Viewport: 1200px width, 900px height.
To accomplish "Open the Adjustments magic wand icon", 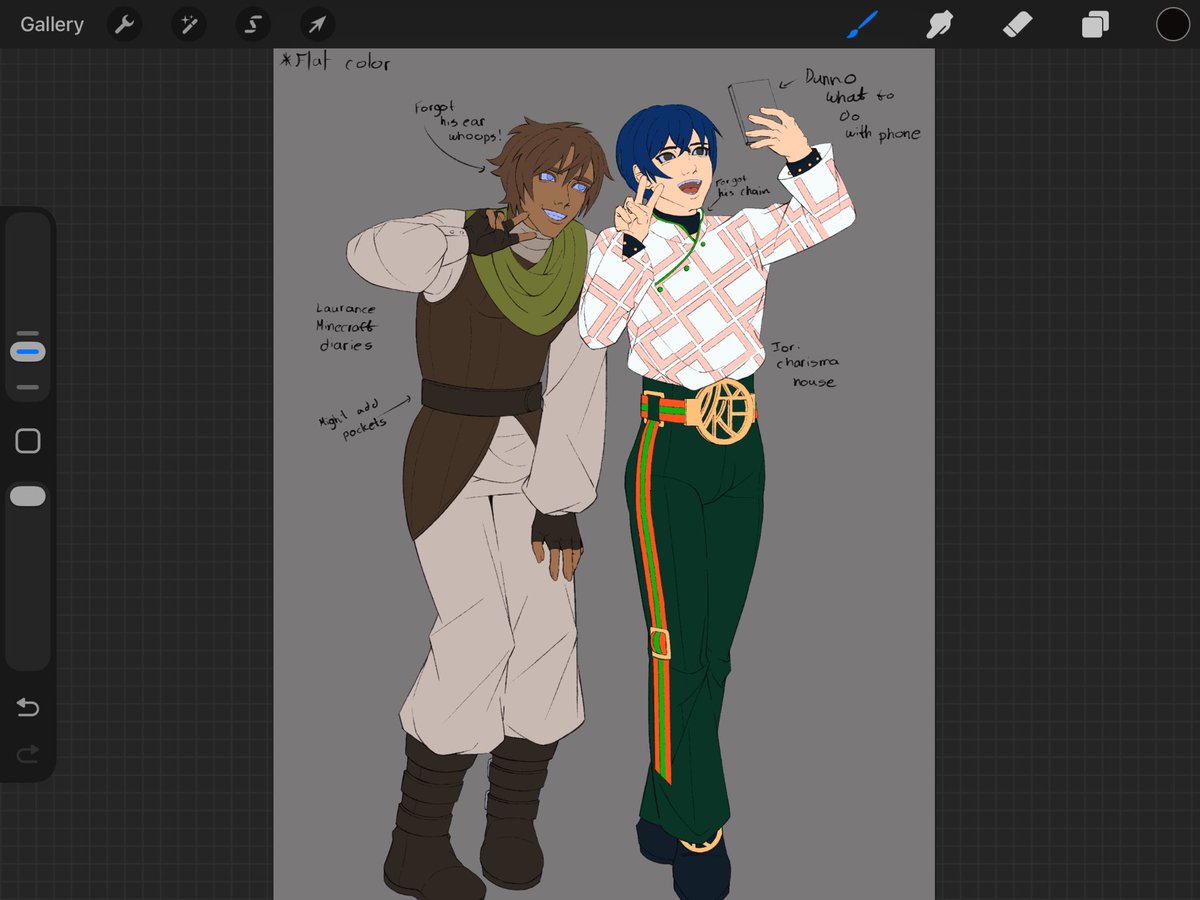I will click(x=189, y=24).
